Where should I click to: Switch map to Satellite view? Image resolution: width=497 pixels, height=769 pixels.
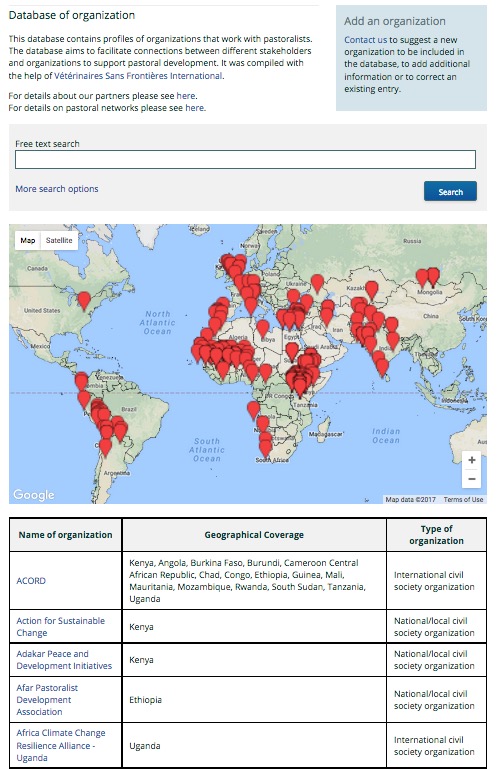click(x=59, y=240)
